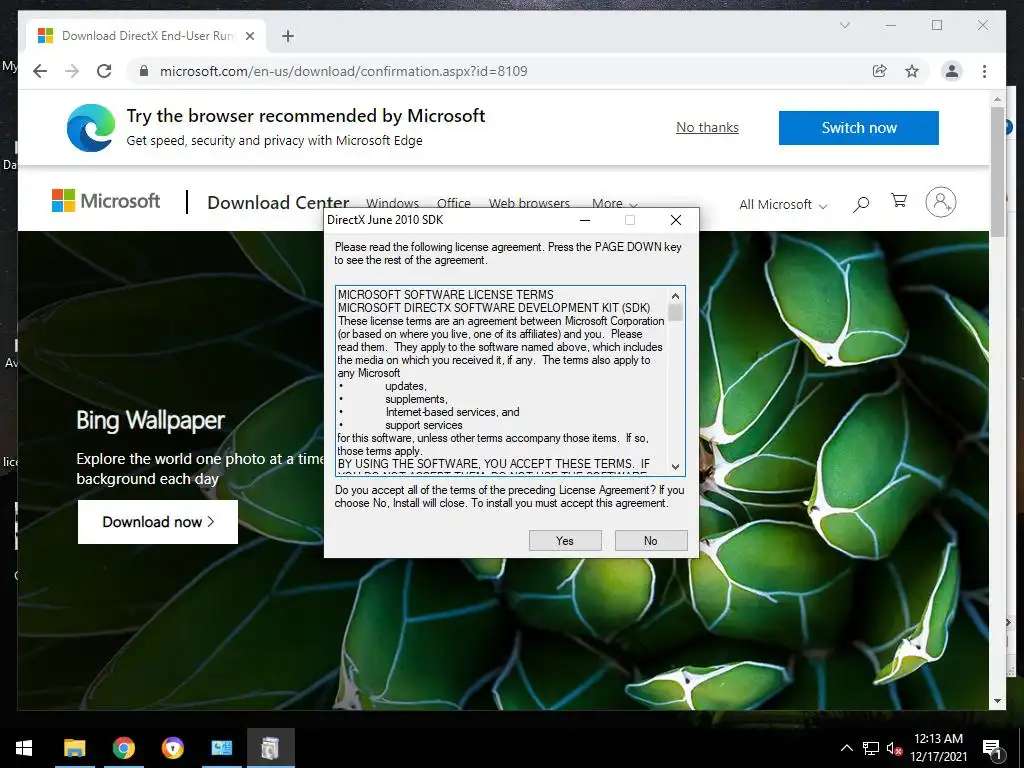Open the Web browsers nav item
1024x768 pixels.
[530, 203]
